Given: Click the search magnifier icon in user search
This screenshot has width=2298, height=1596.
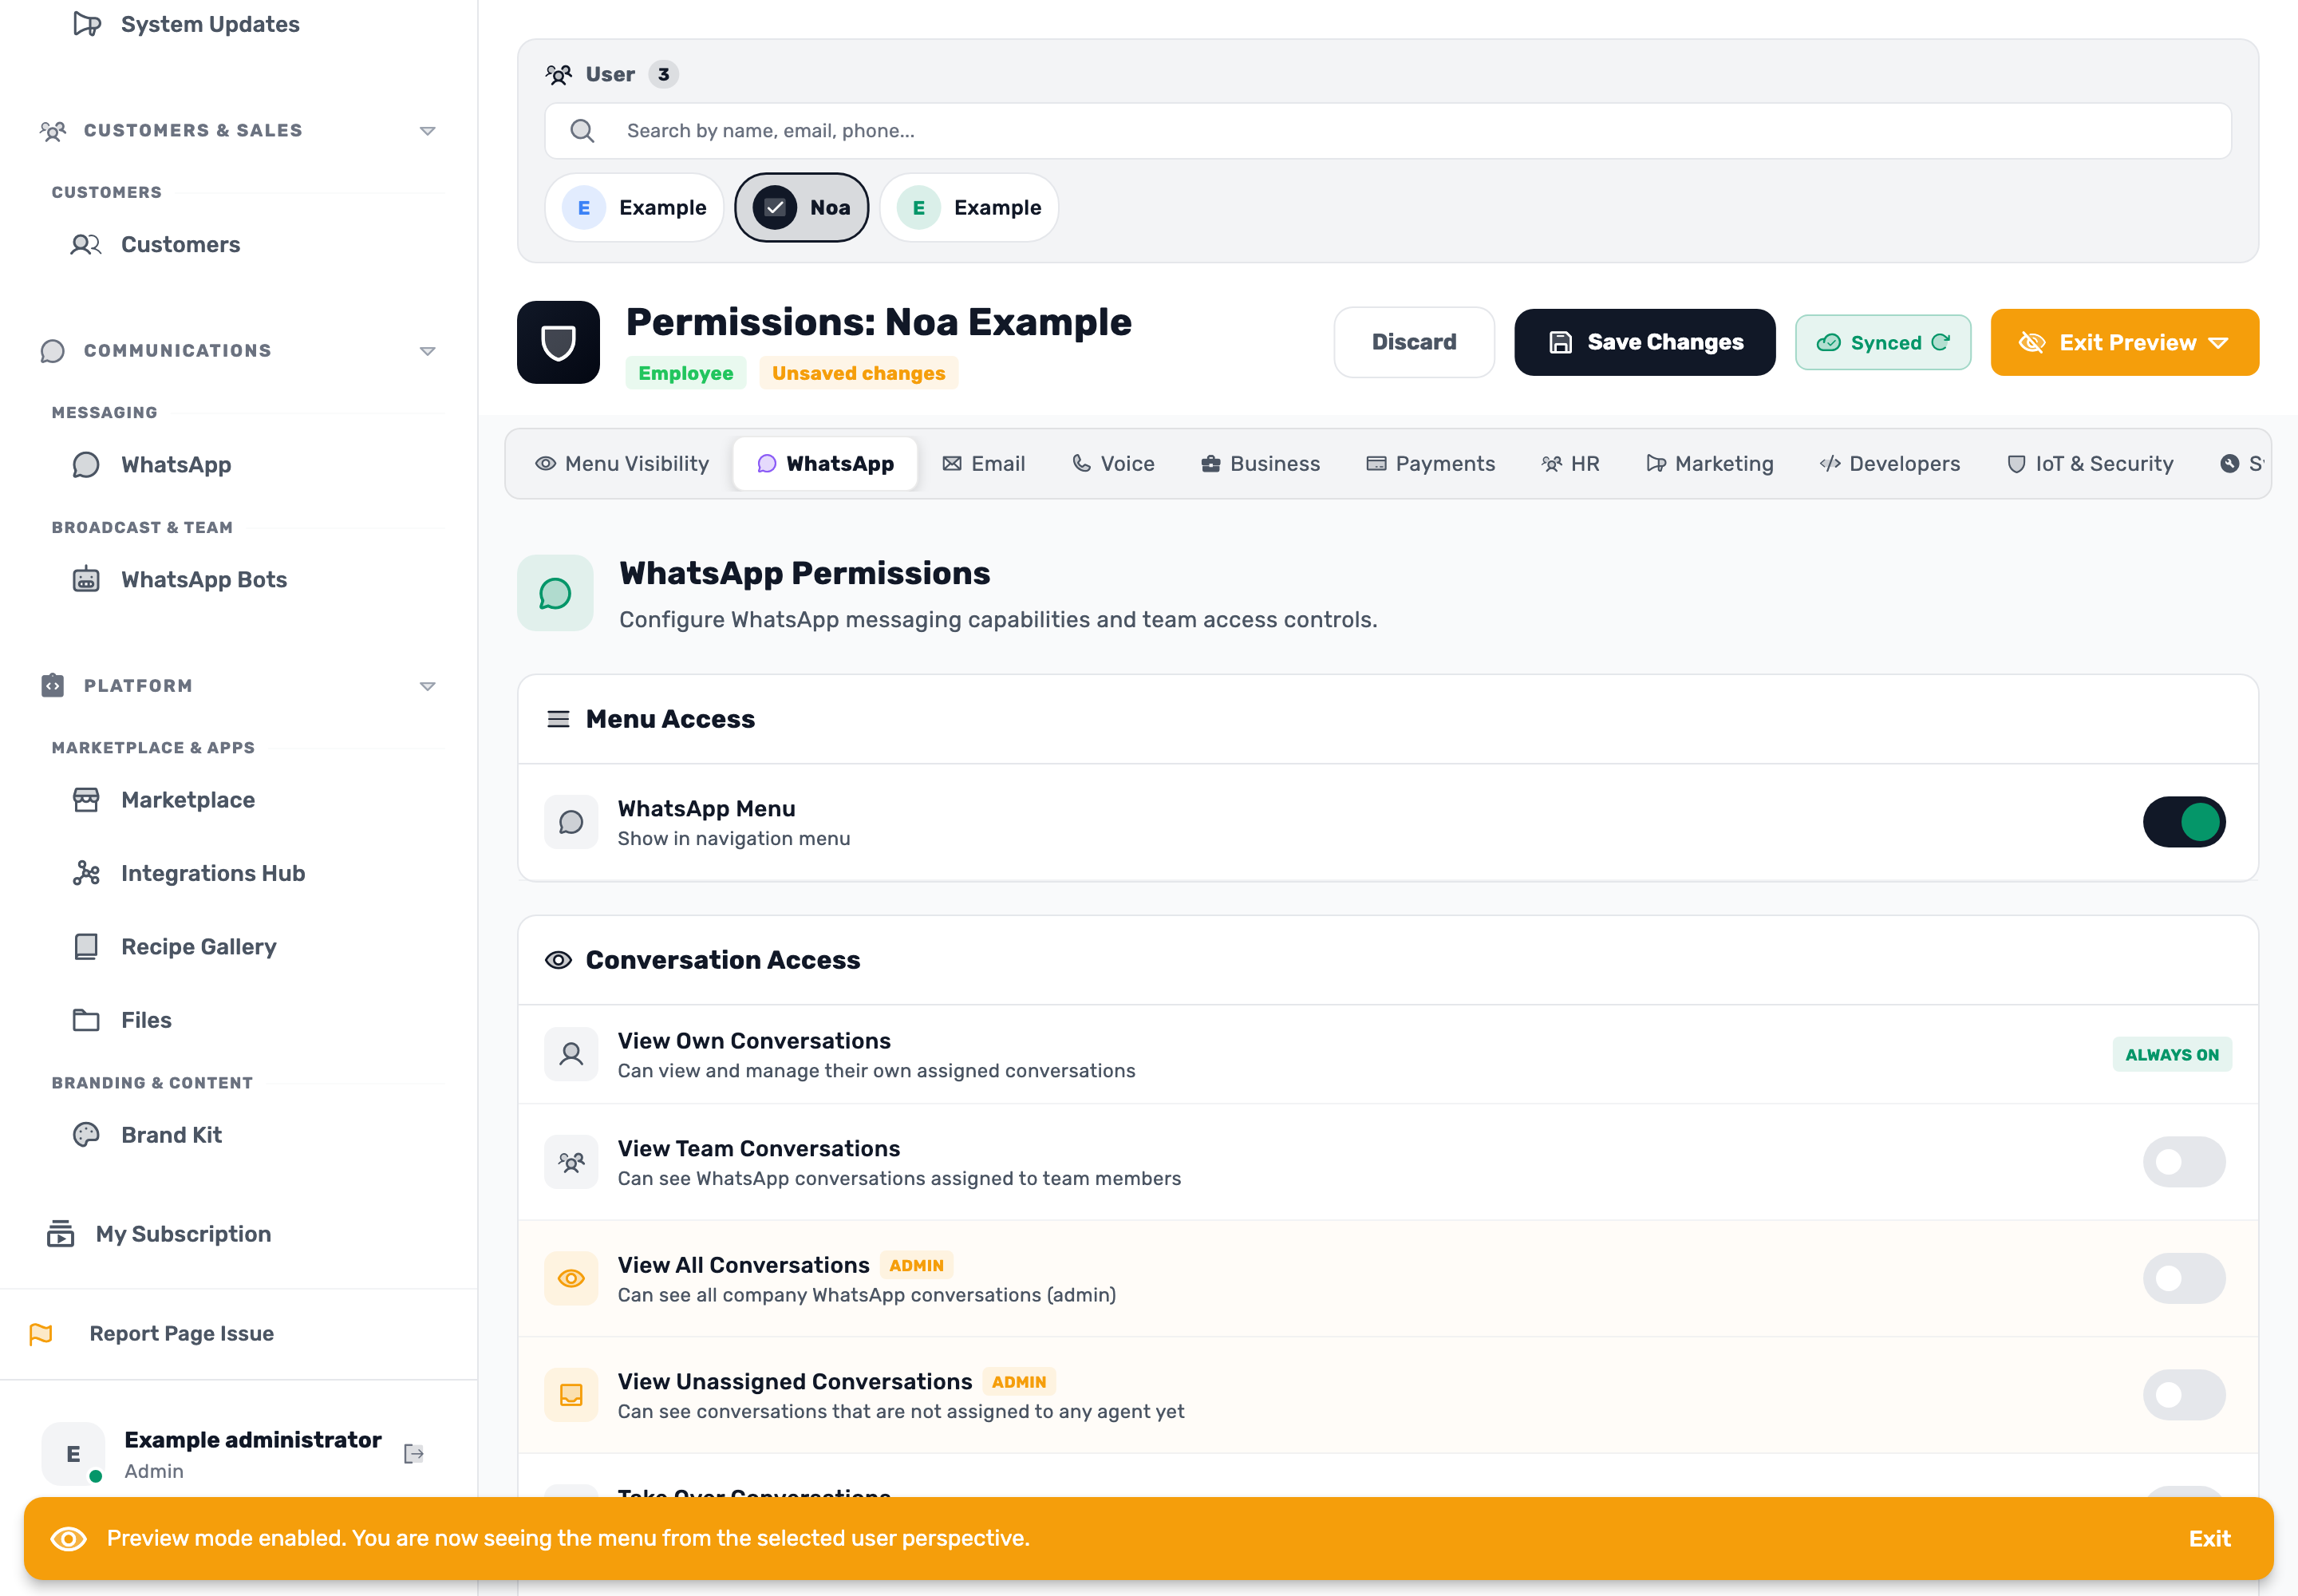Looking at the screenshot, I should 582,131.
